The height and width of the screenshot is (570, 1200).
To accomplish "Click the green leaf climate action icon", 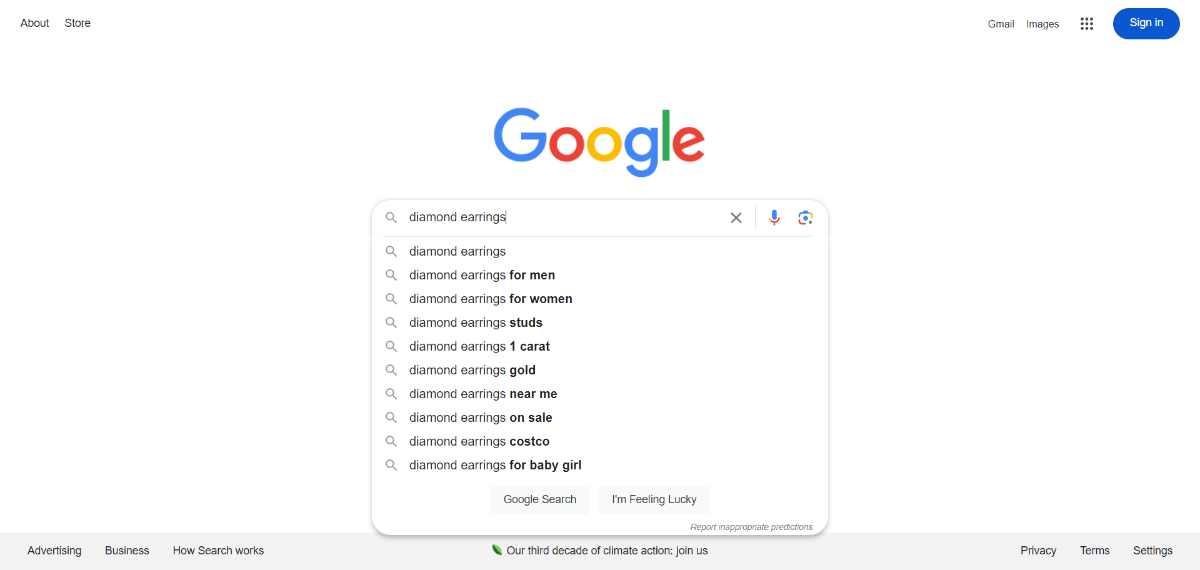I will (x=497, y=550).
